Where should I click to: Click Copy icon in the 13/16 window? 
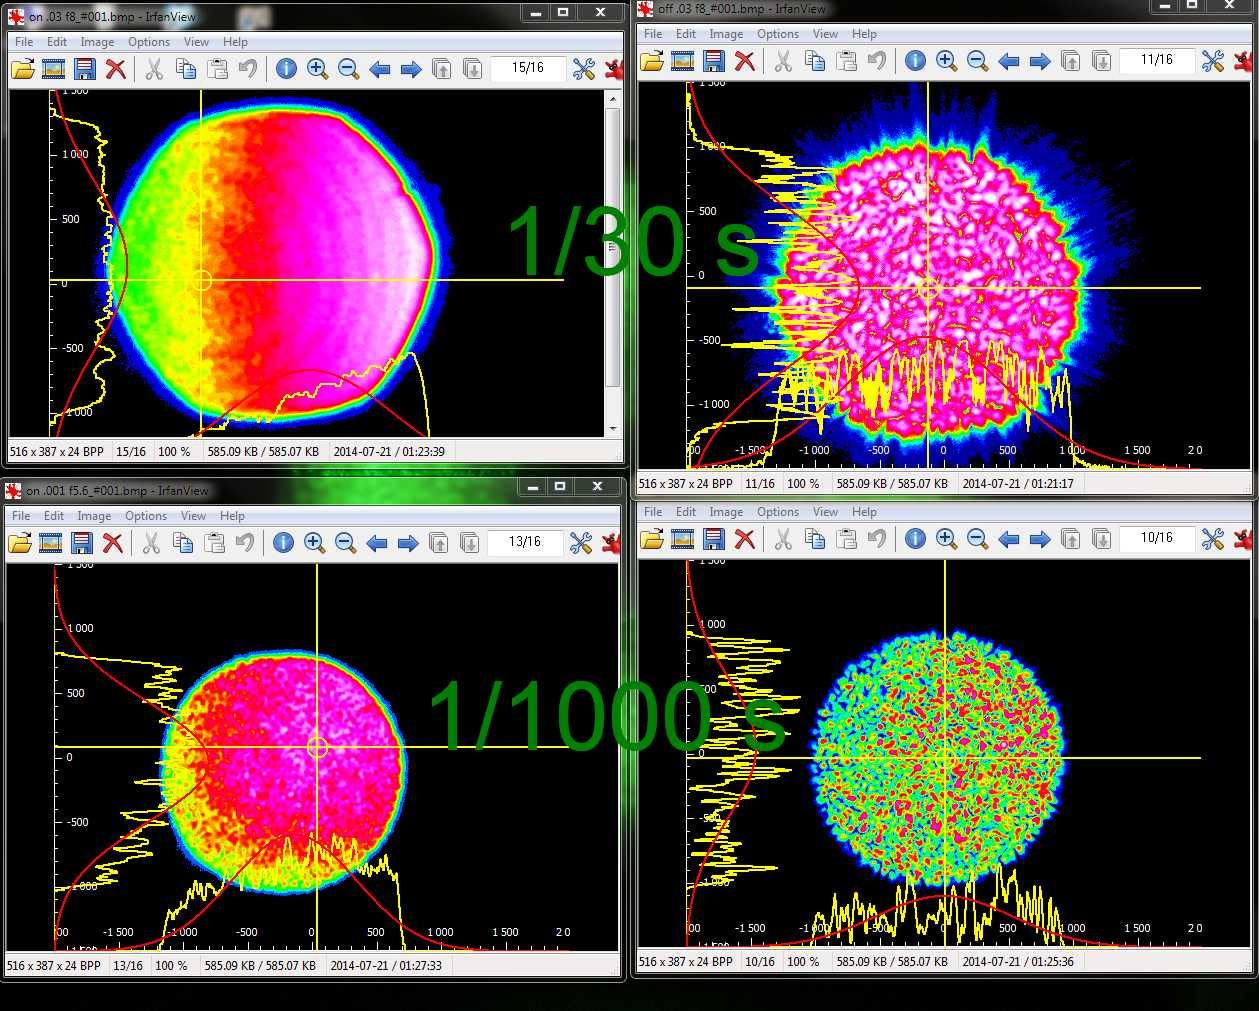[183, 543]
